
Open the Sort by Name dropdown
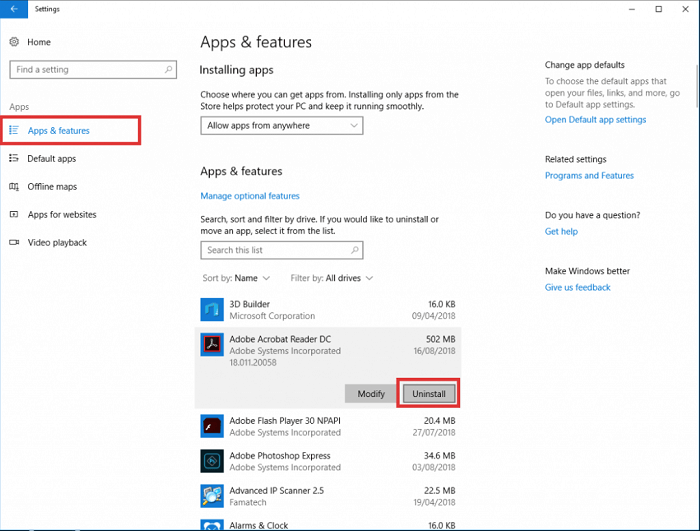point(236,278)
